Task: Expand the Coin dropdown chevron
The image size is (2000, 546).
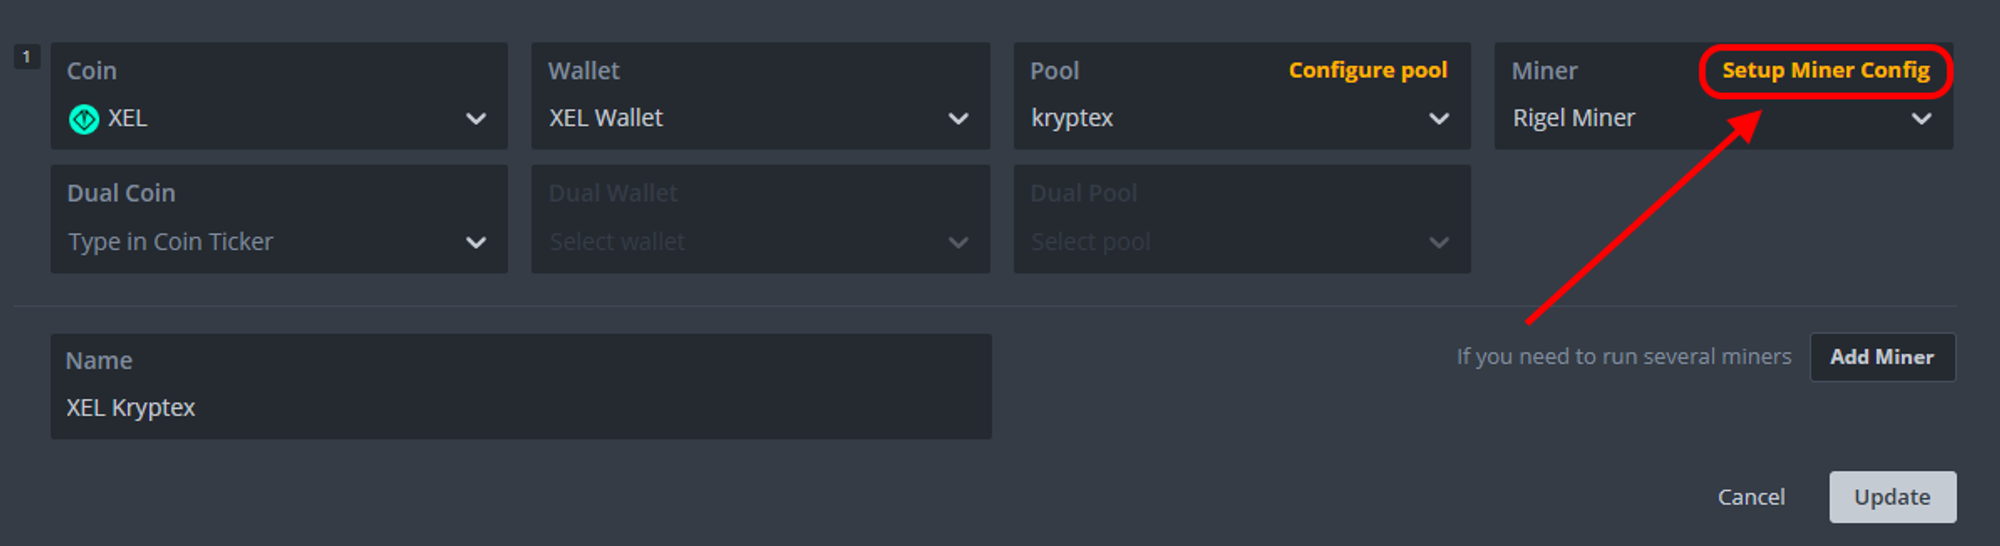Action: [476, 119]
